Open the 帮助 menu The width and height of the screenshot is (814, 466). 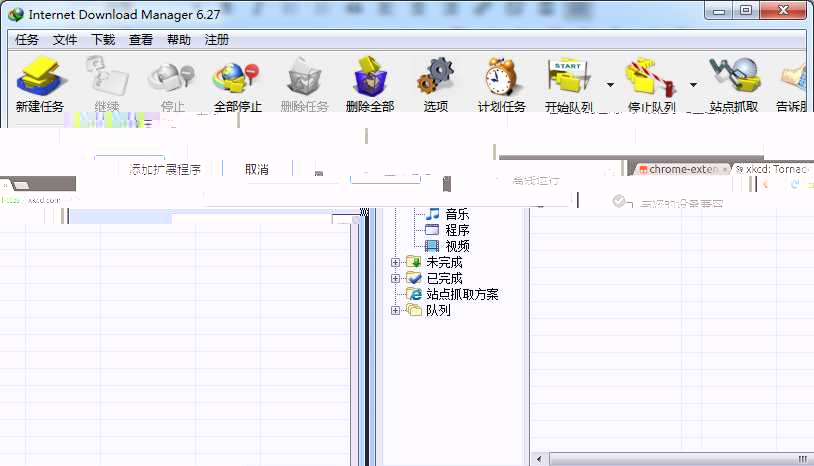pyautogui.click(x=179, y=40)
